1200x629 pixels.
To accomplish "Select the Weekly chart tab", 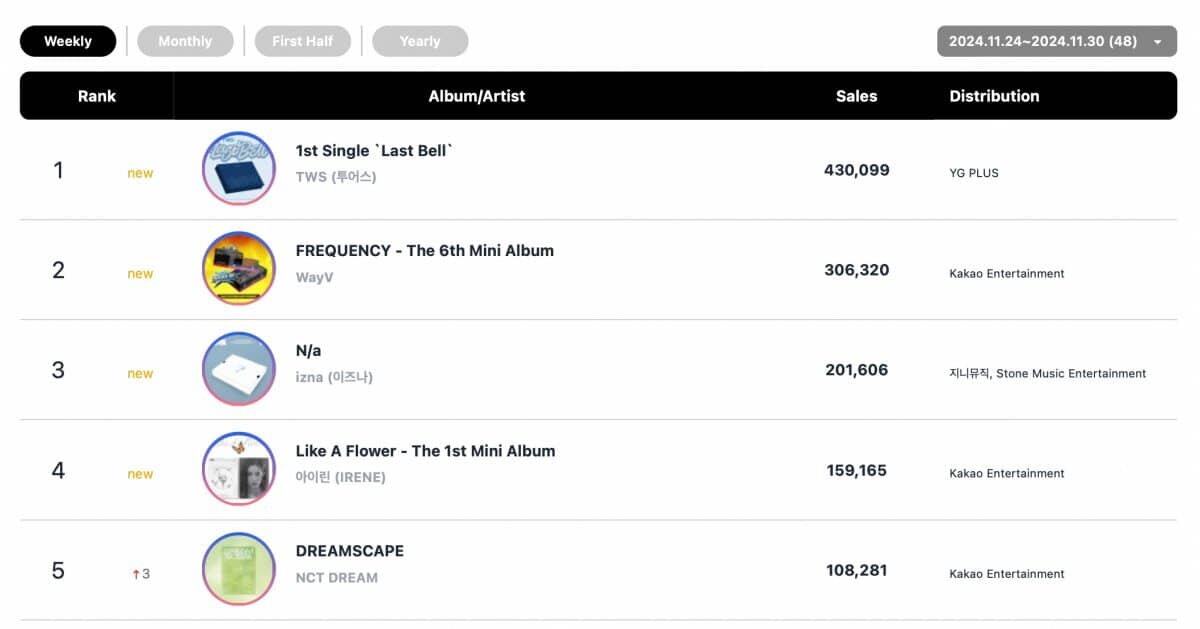I will [x=68, y=41].
